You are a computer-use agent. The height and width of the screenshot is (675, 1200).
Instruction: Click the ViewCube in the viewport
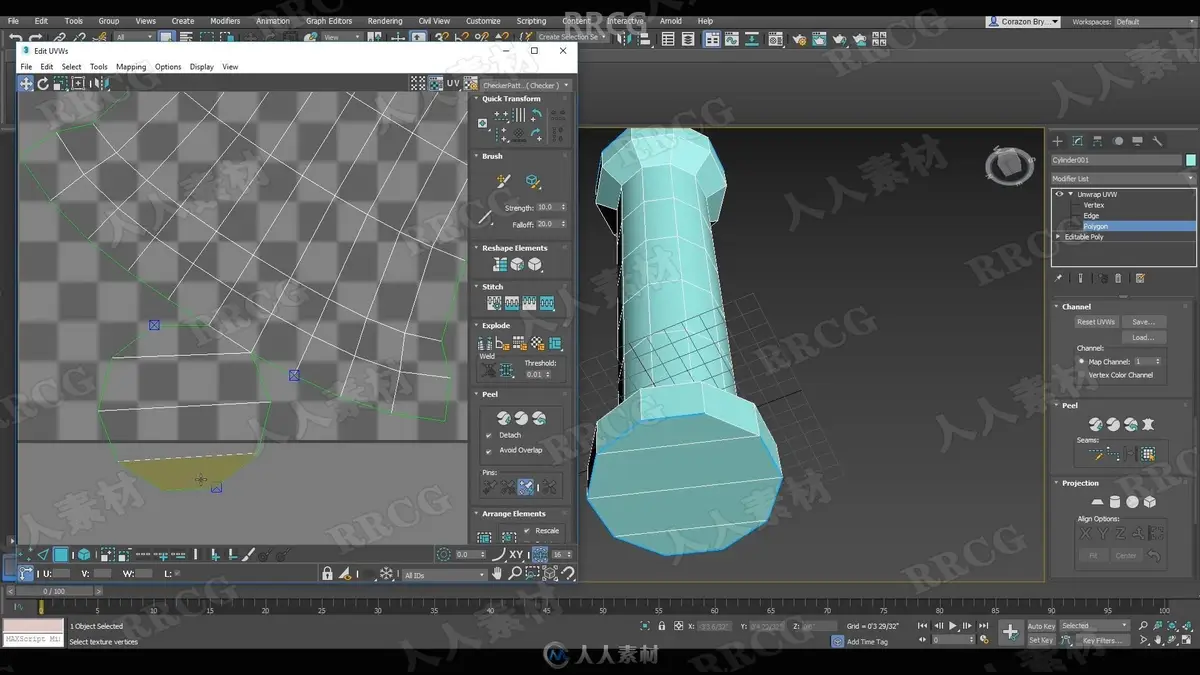tap(1009, 166)
